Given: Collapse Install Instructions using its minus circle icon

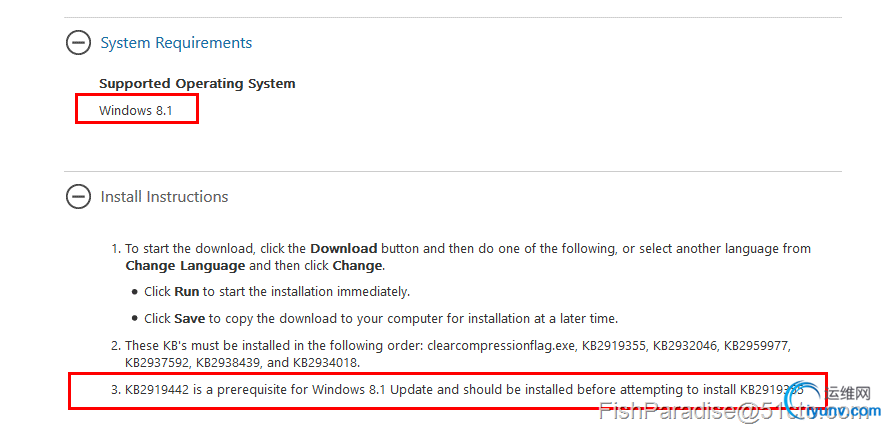Looking at the screenshot, I should point(77,196).
